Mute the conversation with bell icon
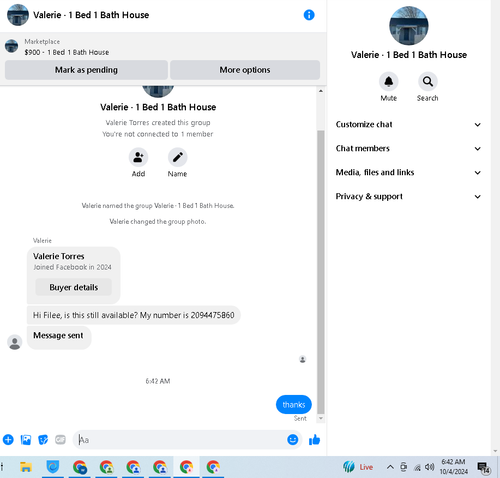The height and width of the screenshot is (478, 500). (388, 81)
